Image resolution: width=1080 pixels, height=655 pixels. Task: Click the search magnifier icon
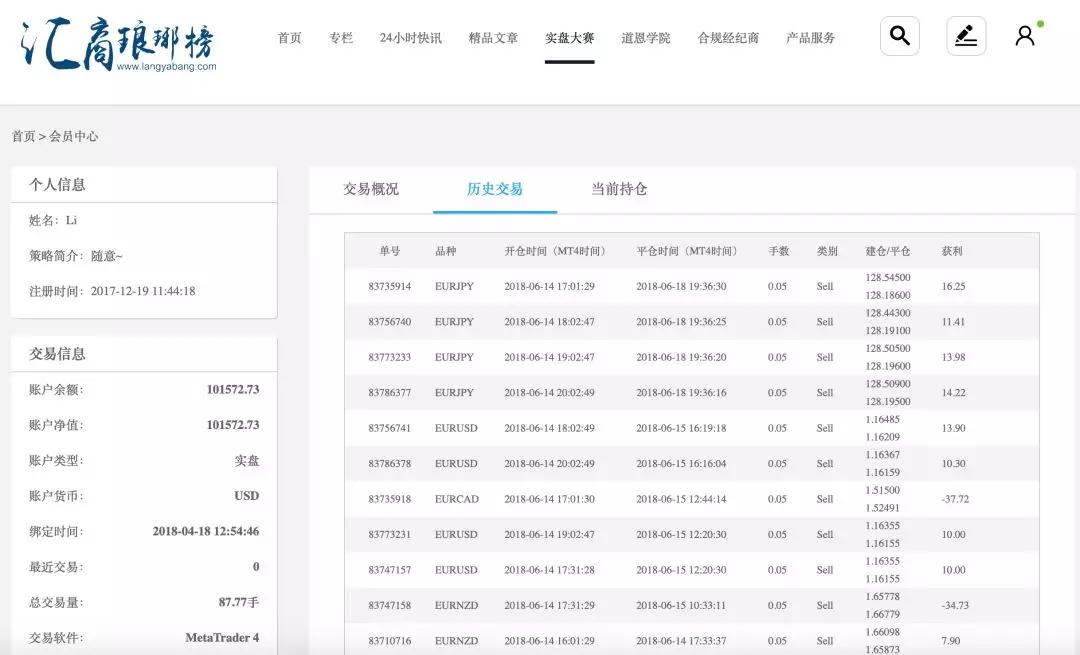tap(899, 37)
